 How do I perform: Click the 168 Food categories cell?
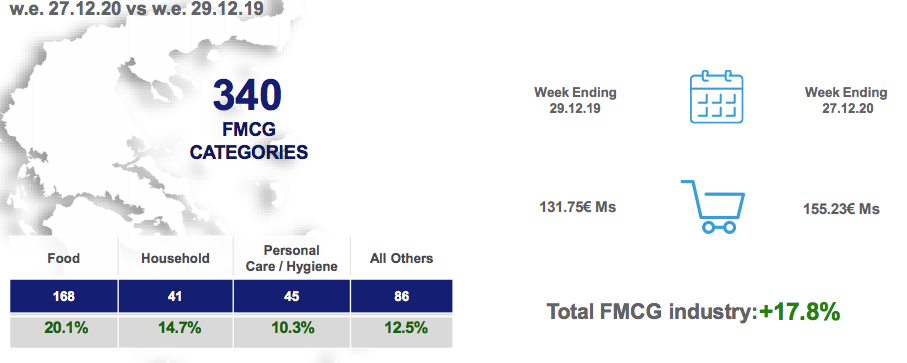(x=64, y=297)
